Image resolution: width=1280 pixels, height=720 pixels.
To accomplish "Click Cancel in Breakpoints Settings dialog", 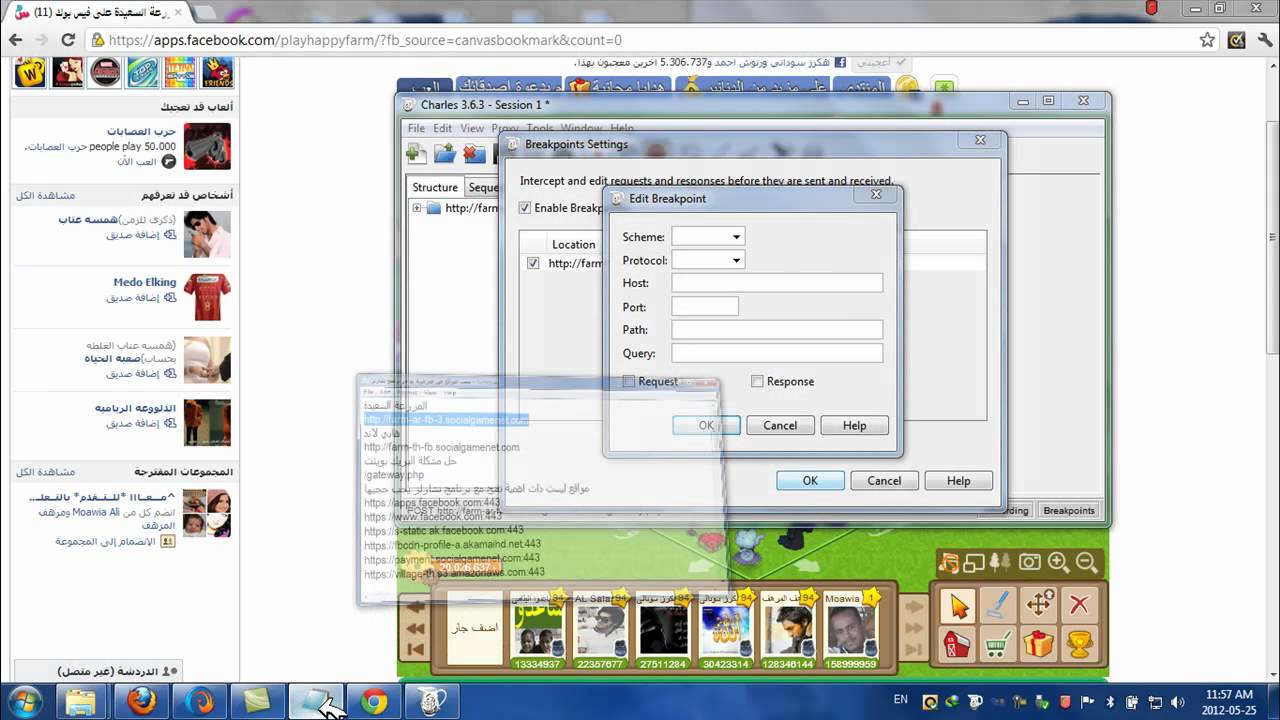I will click(x=884, y=481).
